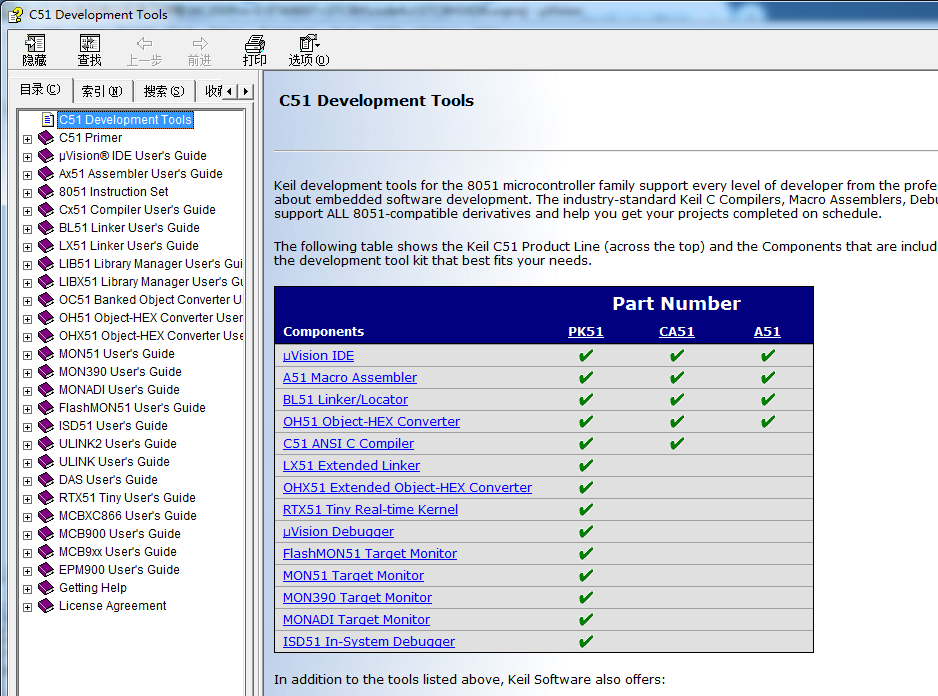The width and height of the screenshot is (938, 696).
Task: Expand the LIB51 Library Manager node
Action: 28,265
